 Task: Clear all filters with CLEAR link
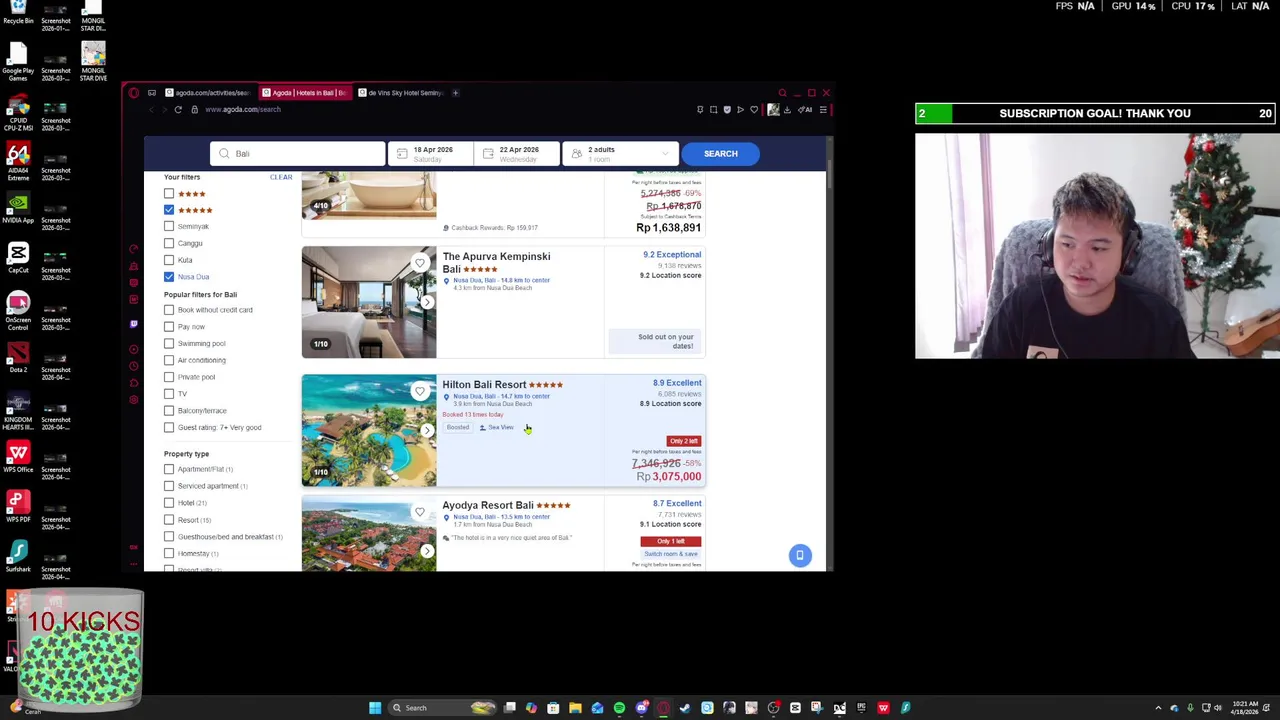coord(281,177)
